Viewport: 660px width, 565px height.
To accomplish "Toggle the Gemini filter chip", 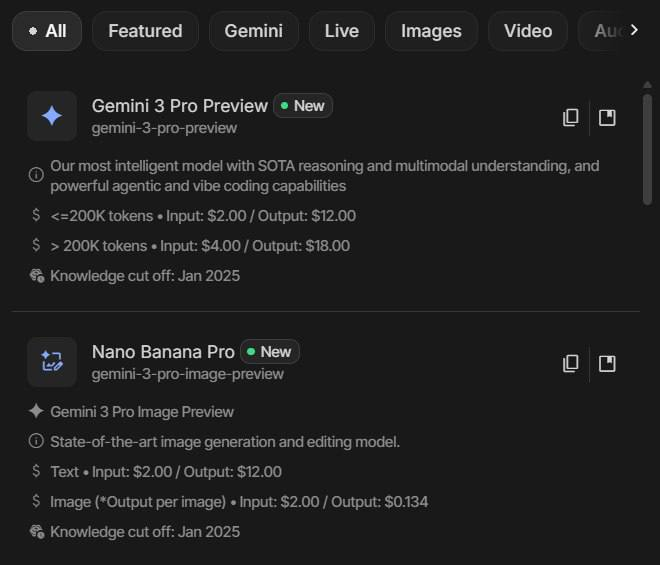I will point(253,31).
